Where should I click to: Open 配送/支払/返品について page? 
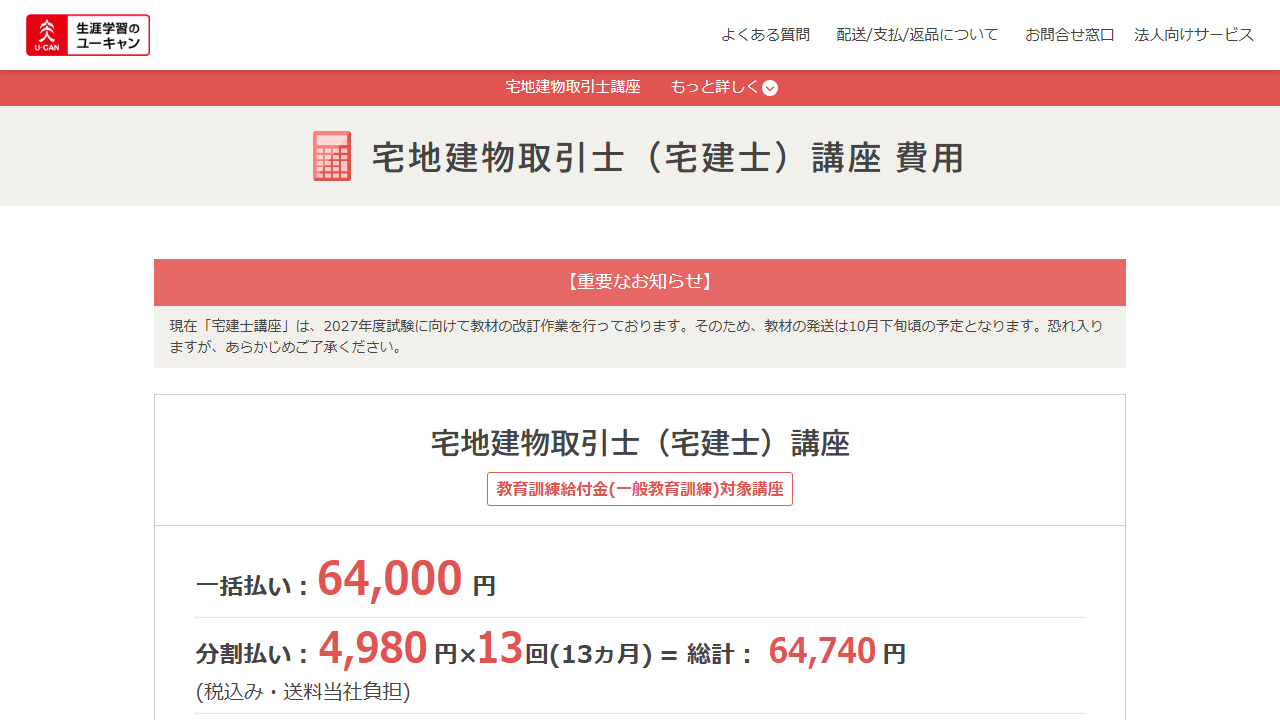pyautogui.click(x=917, y=35)
